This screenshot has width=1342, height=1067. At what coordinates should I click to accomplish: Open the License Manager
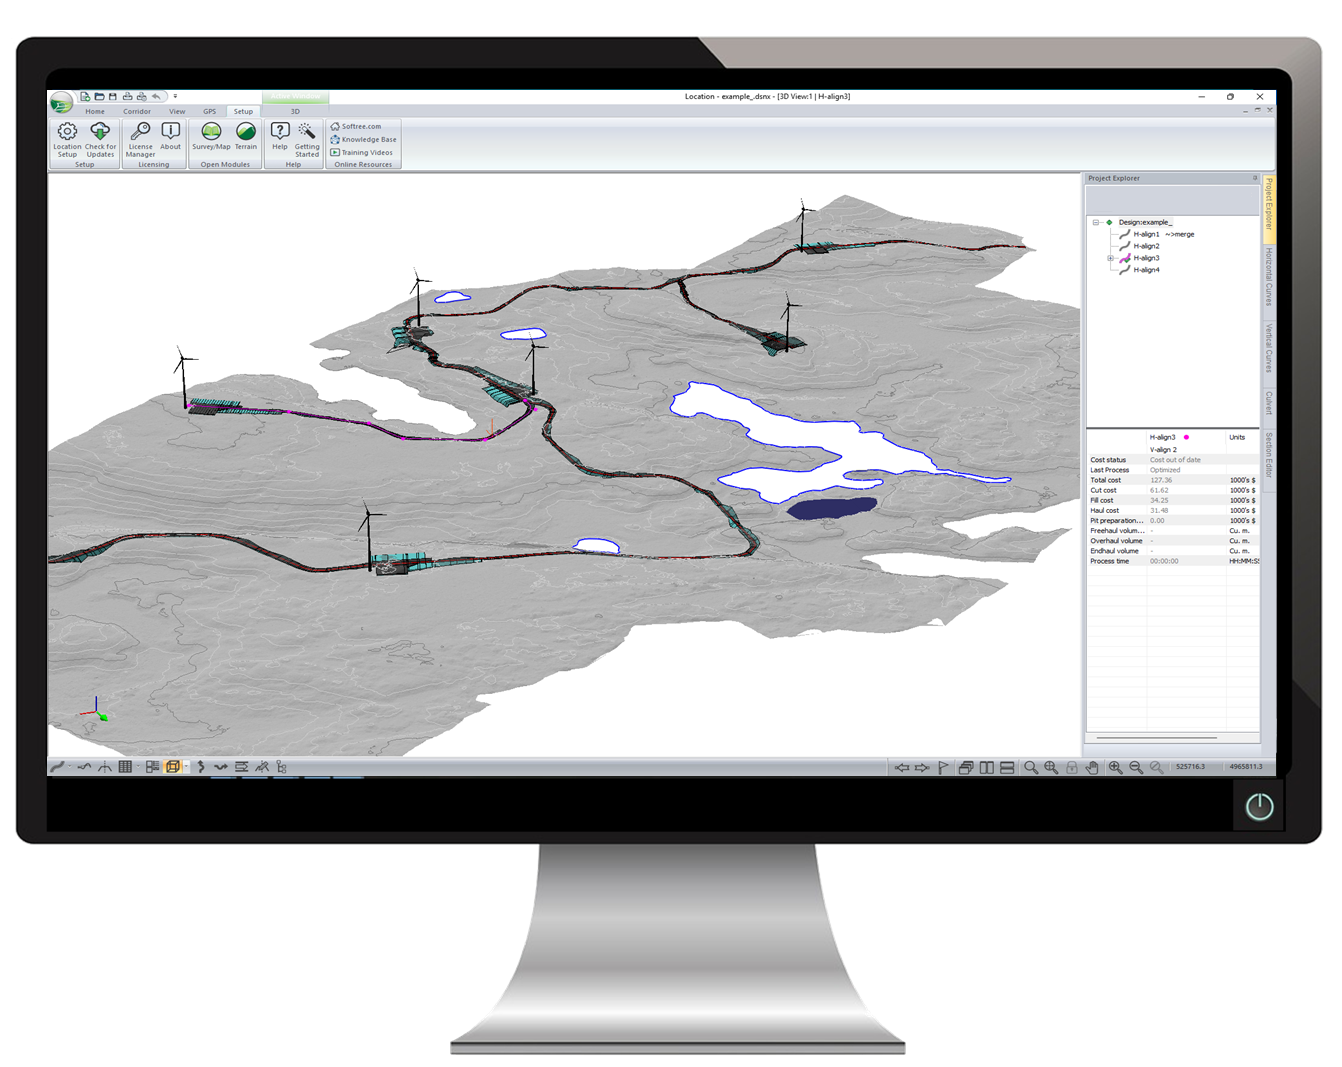[x=141, y=139]
